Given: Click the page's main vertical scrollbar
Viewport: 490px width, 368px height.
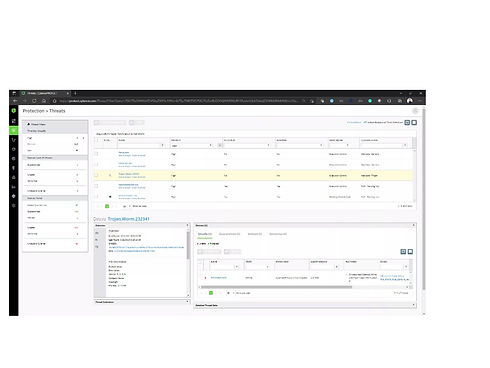Looking at the screenshot, I should [x=424, y=198].
